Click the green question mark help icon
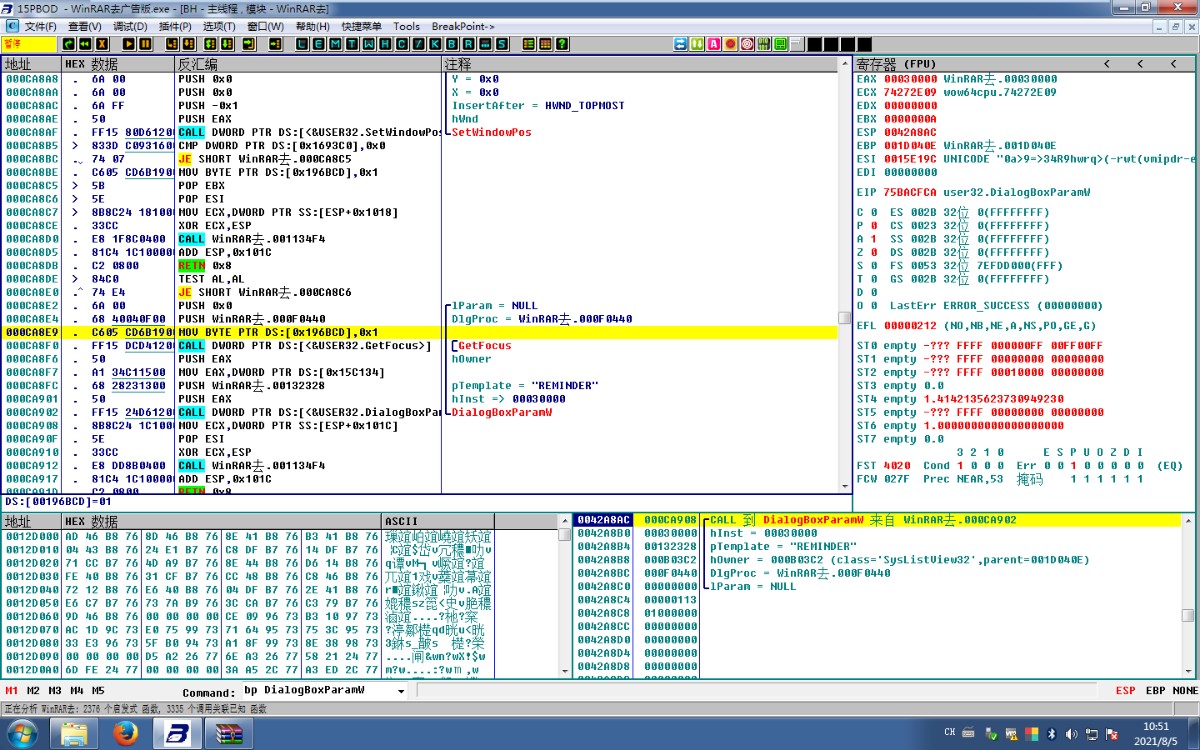Screen dimensions: 1200x750 (562, 44)
